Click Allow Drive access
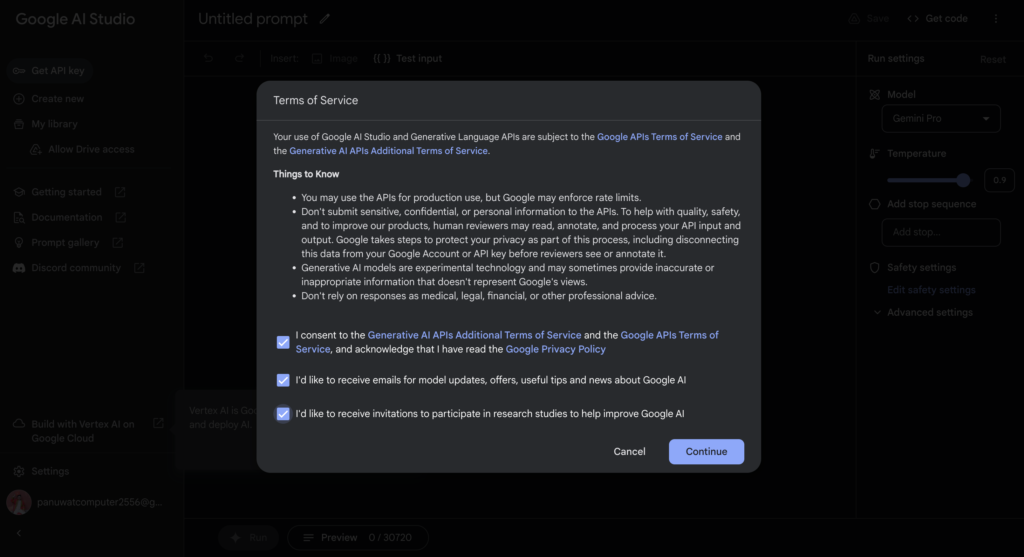 (x=91, y=150)
